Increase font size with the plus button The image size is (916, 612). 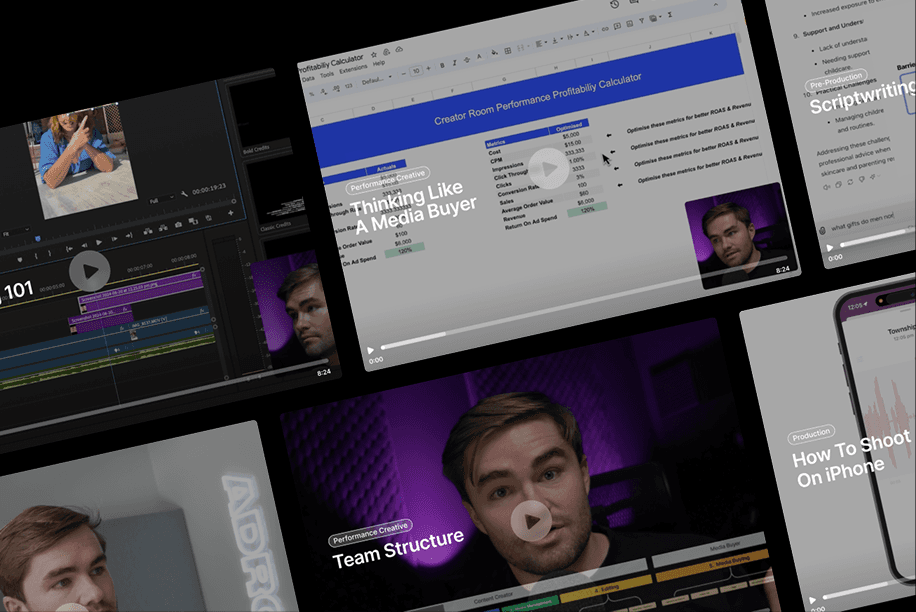click(x=429, y=68)
